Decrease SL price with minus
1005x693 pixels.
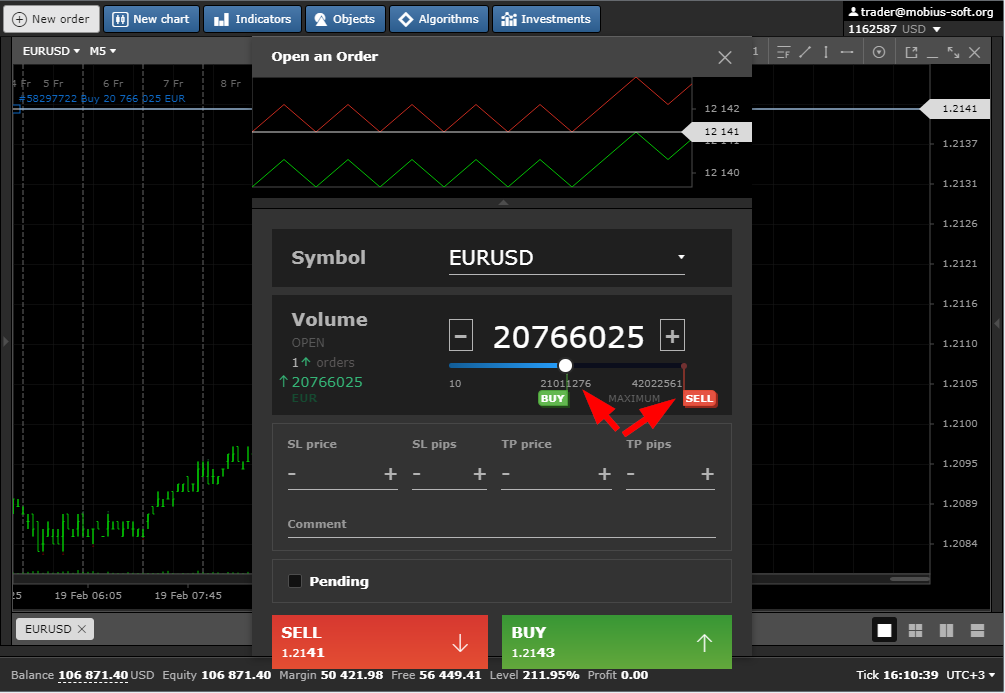[x=292, y=474]
